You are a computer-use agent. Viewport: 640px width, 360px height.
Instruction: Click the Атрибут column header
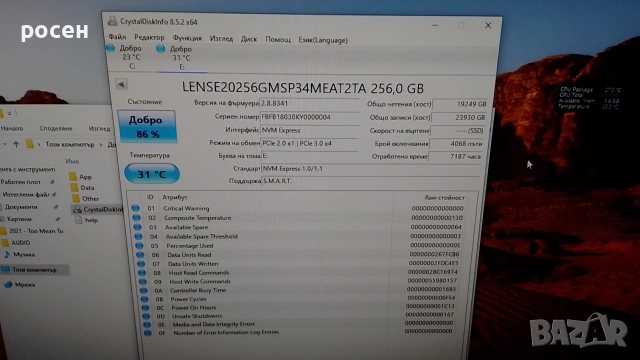coord(175,197)
